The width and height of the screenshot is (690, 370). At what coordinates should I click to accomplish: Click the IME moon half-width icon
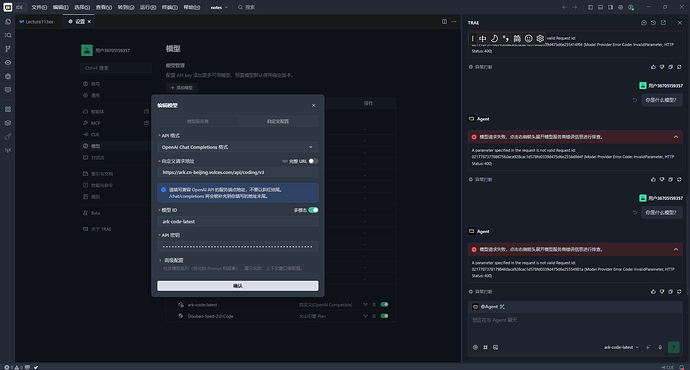(494, 38)
